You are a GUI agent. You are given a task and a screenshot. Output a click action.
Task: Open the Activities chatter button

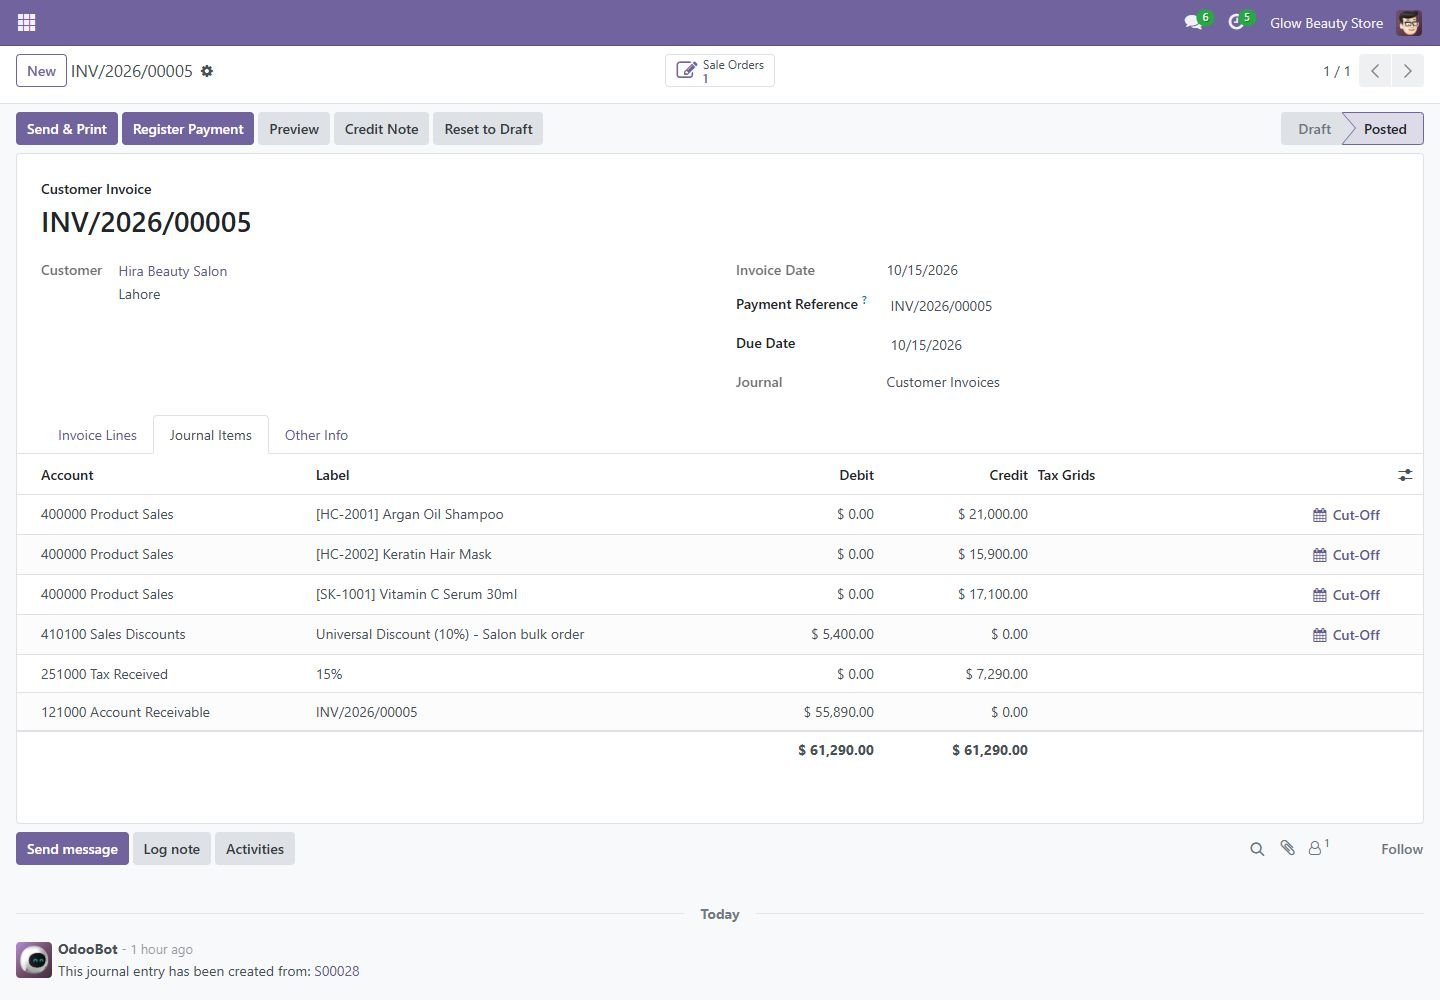[x=255, y=849]
